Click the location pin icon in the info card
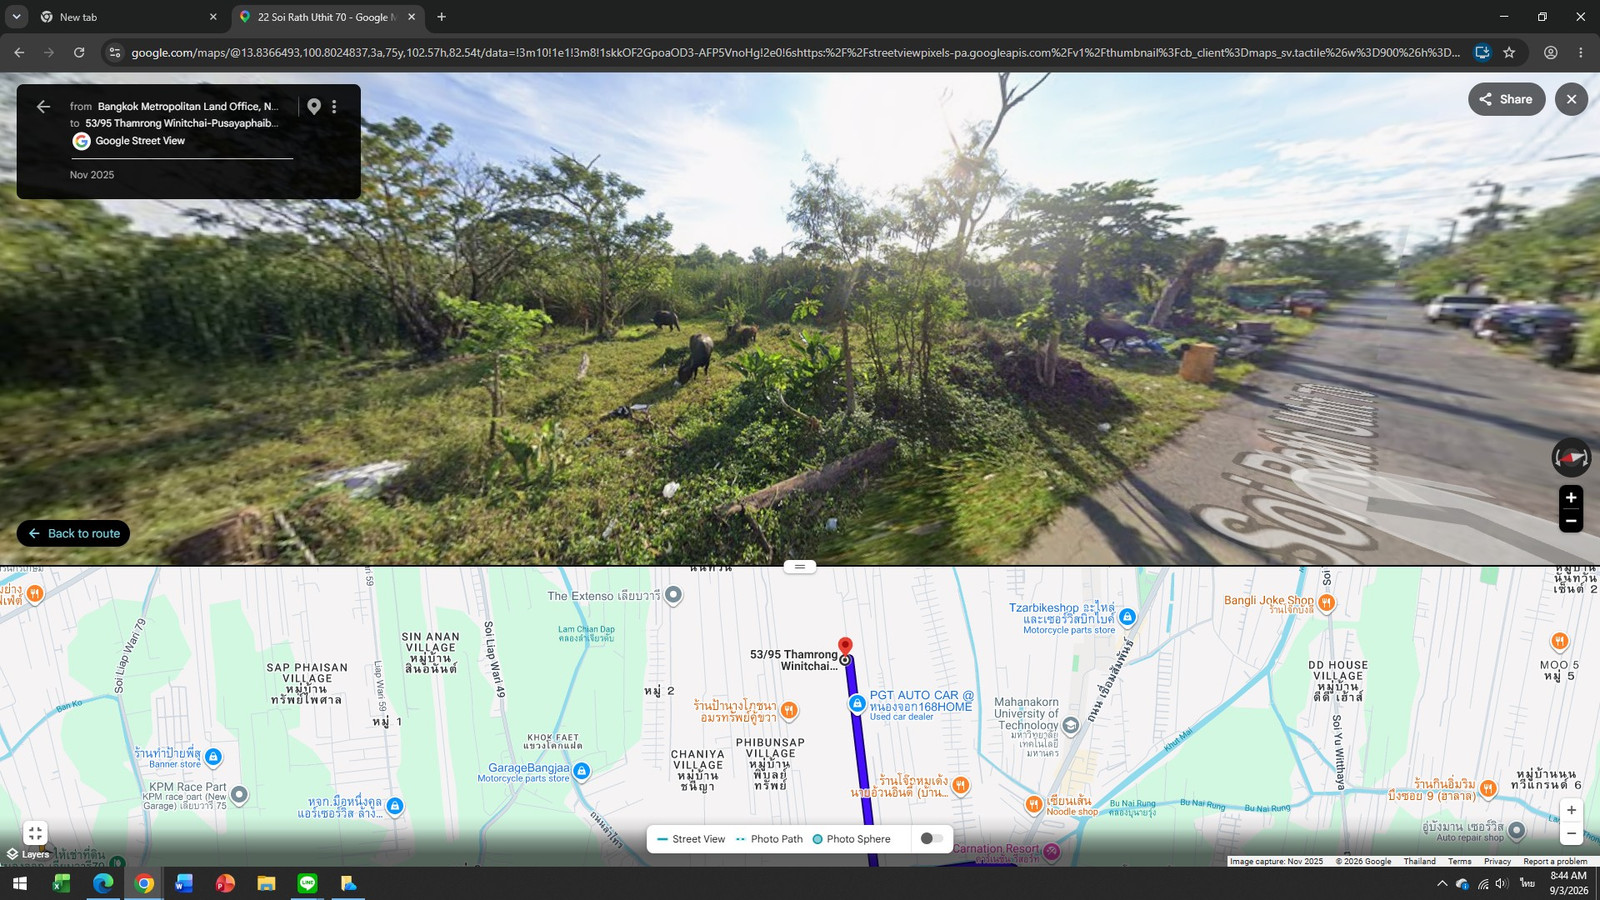This screenshot has height=900, width=1600. [314, 106]
